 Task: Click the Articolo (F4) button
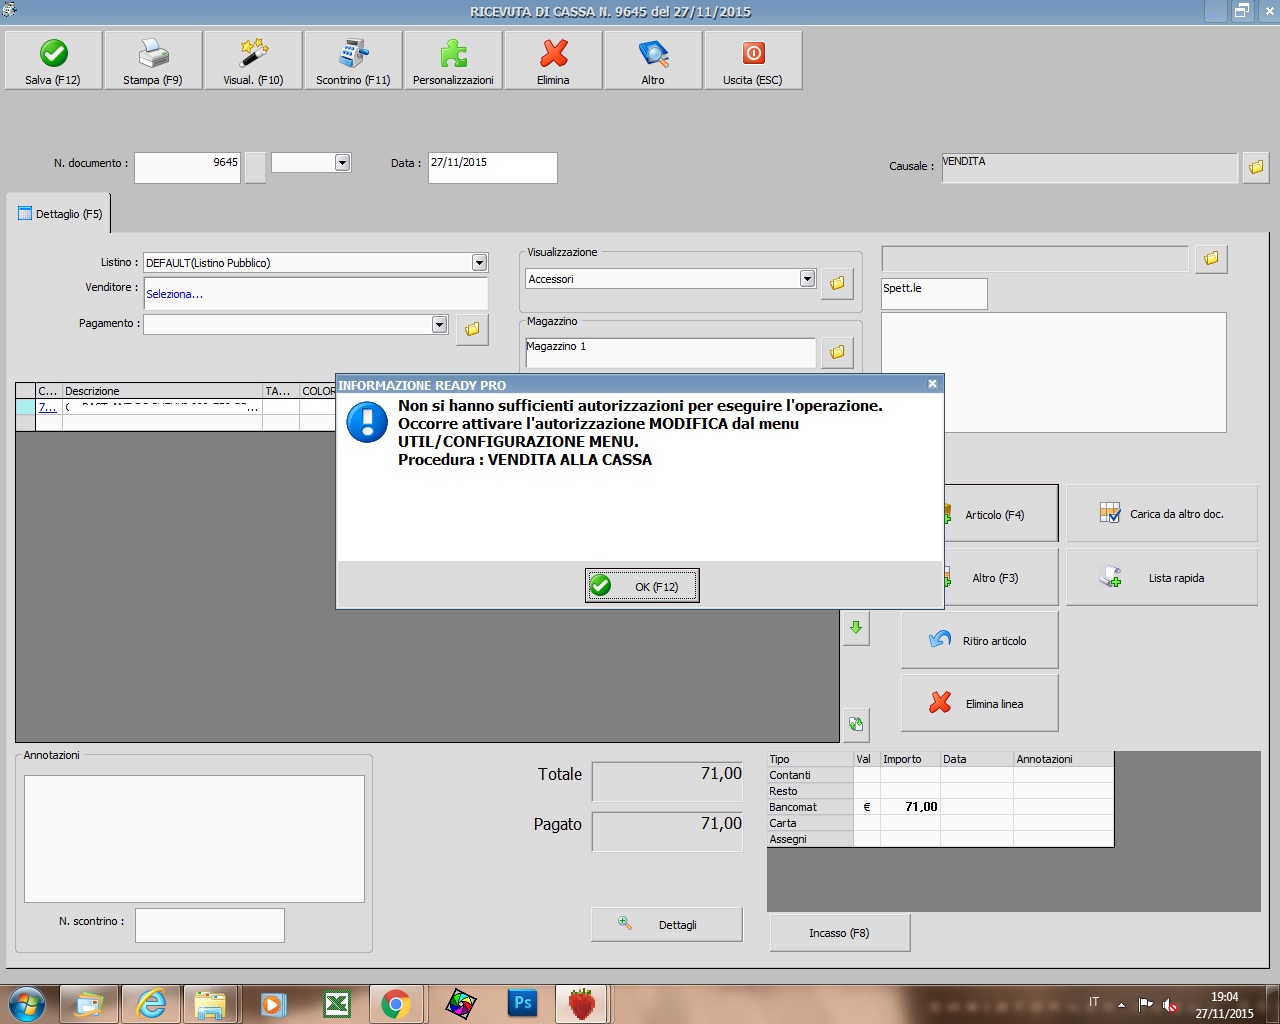(1000, 514)
